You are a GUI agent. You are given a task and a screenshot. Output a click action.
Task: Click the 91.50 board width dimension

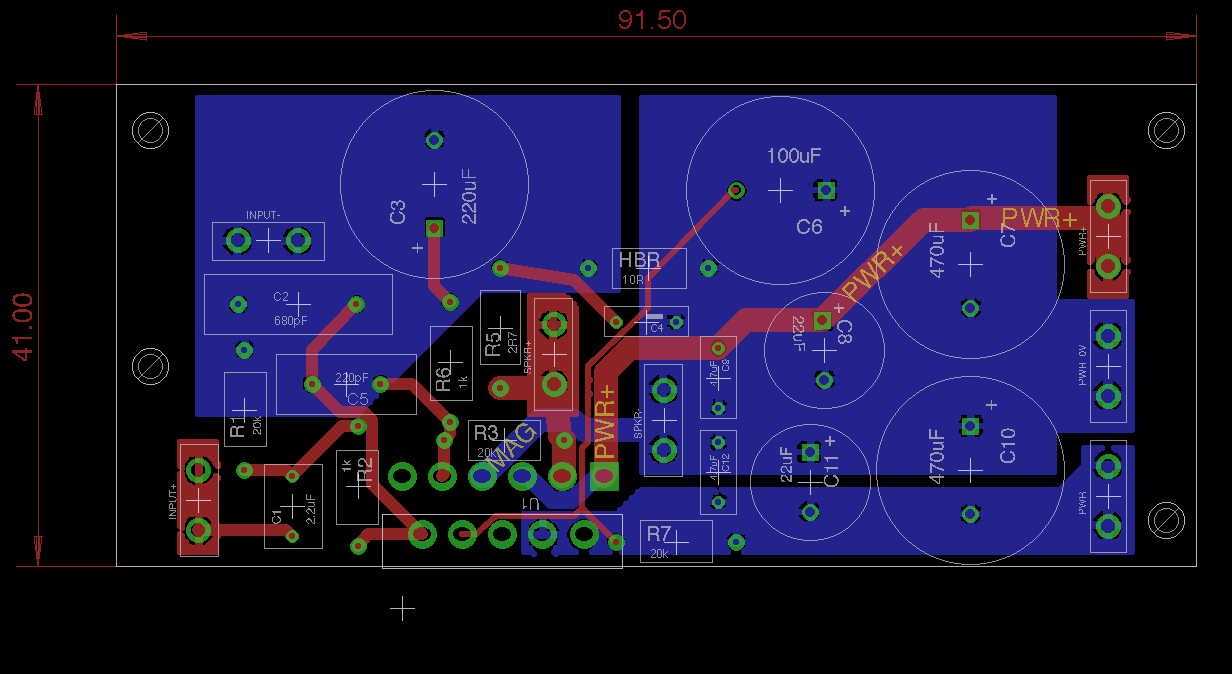[x=652, y=20]
